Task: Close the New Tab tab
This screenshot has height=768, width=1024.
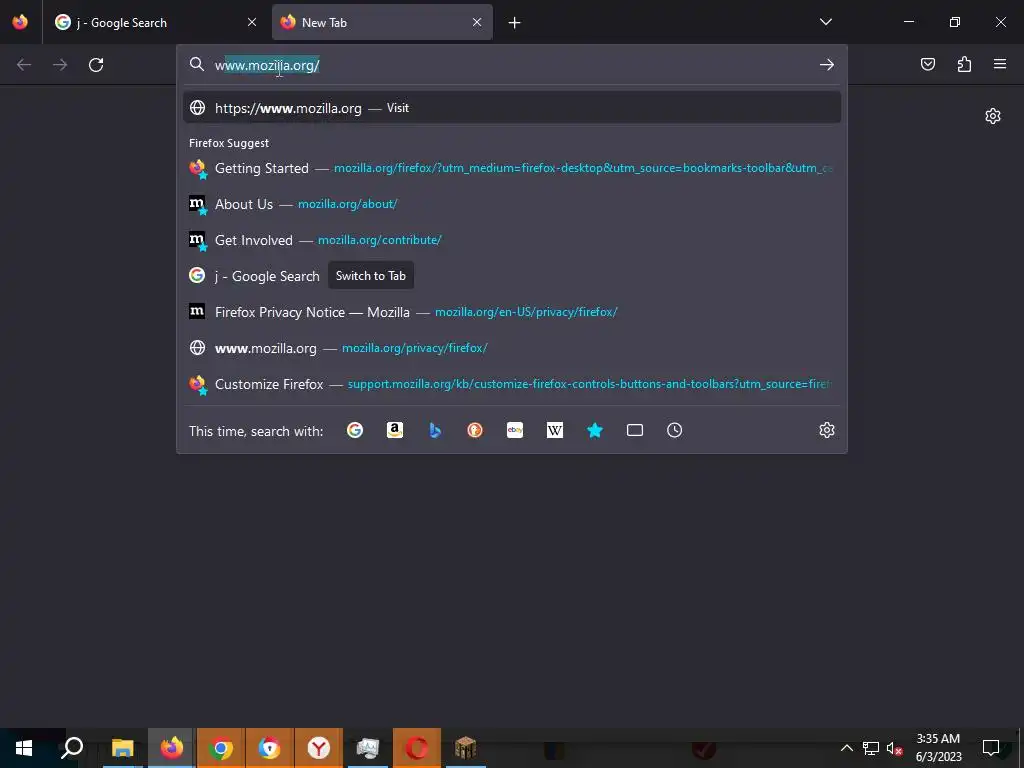Action: click(x=477, y=22)
